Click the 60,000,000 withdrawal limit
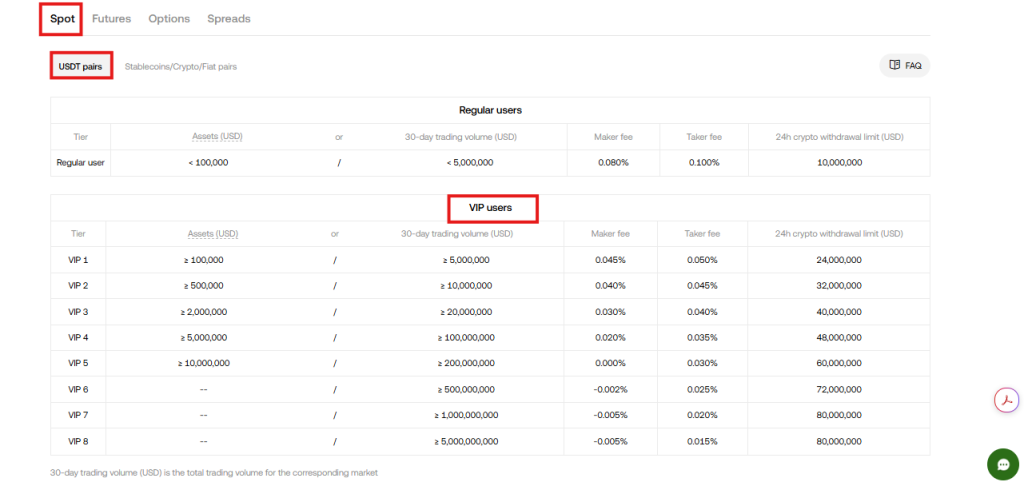The image size is (1024, 482). tap(839, 363)
